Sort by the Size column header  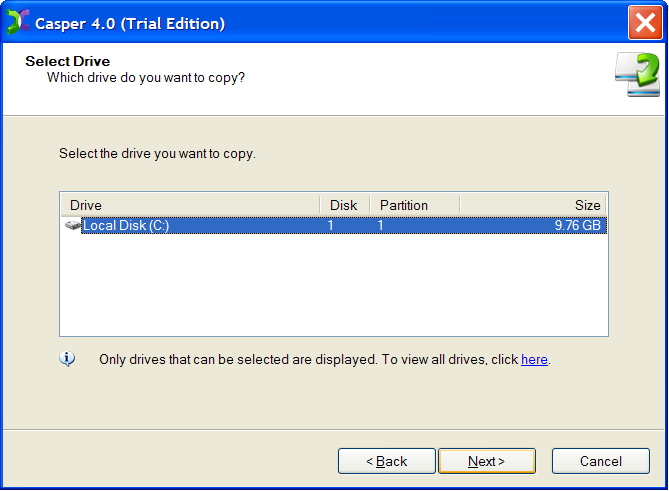click(533, 205)
